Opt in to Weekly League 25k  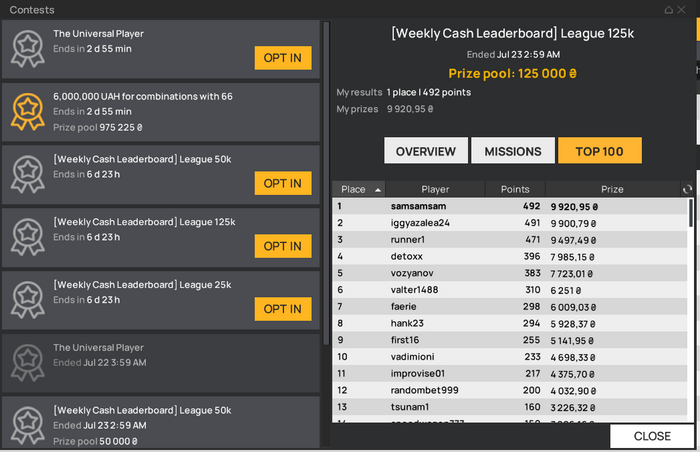[x=283, y=309]
